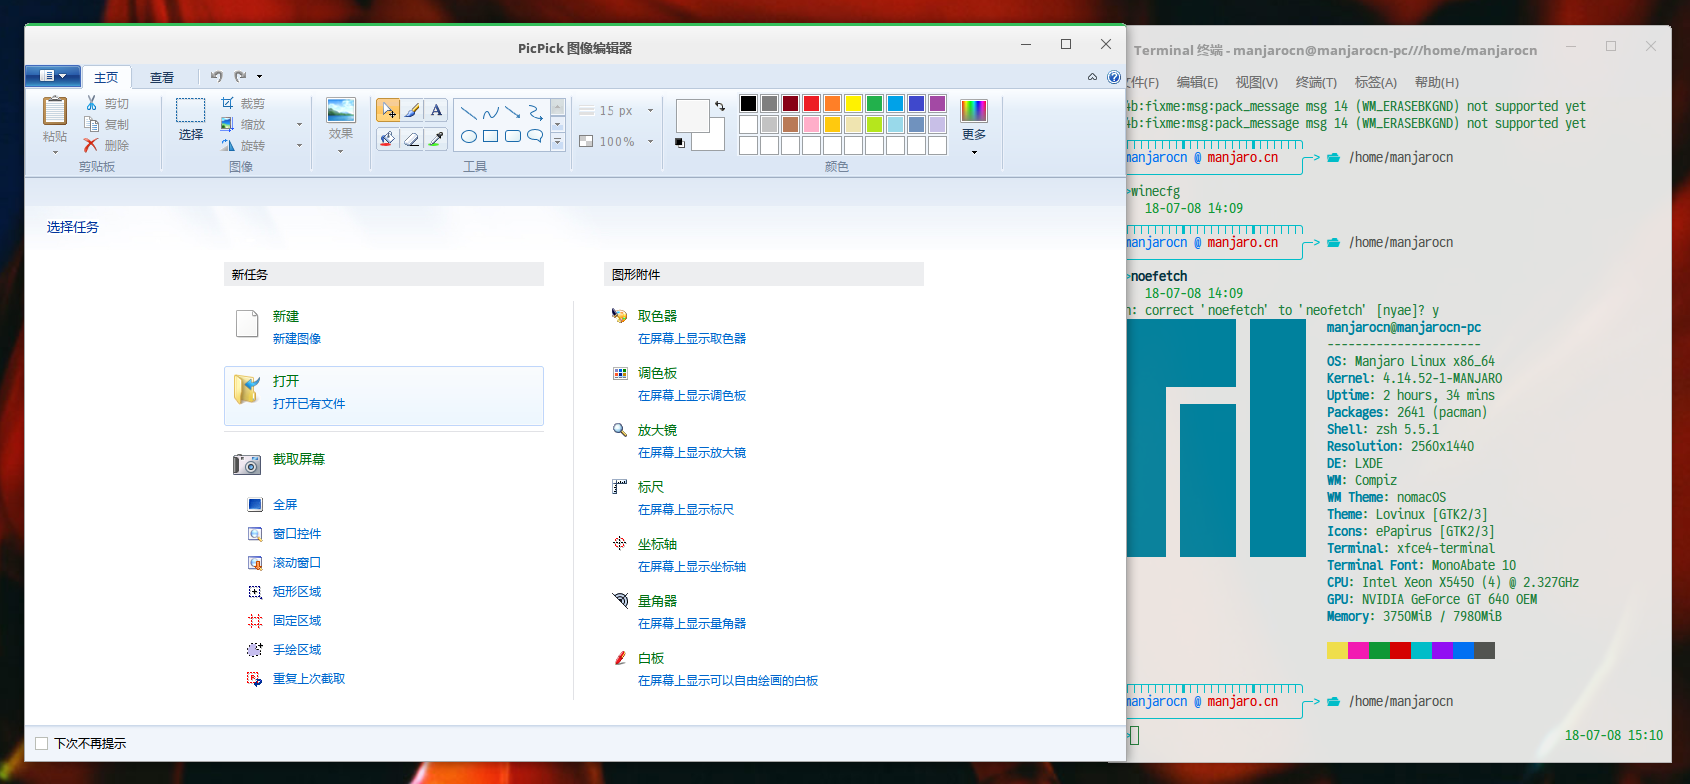Open the Rotate (旋转) dropdown arrow

[299, 146]
